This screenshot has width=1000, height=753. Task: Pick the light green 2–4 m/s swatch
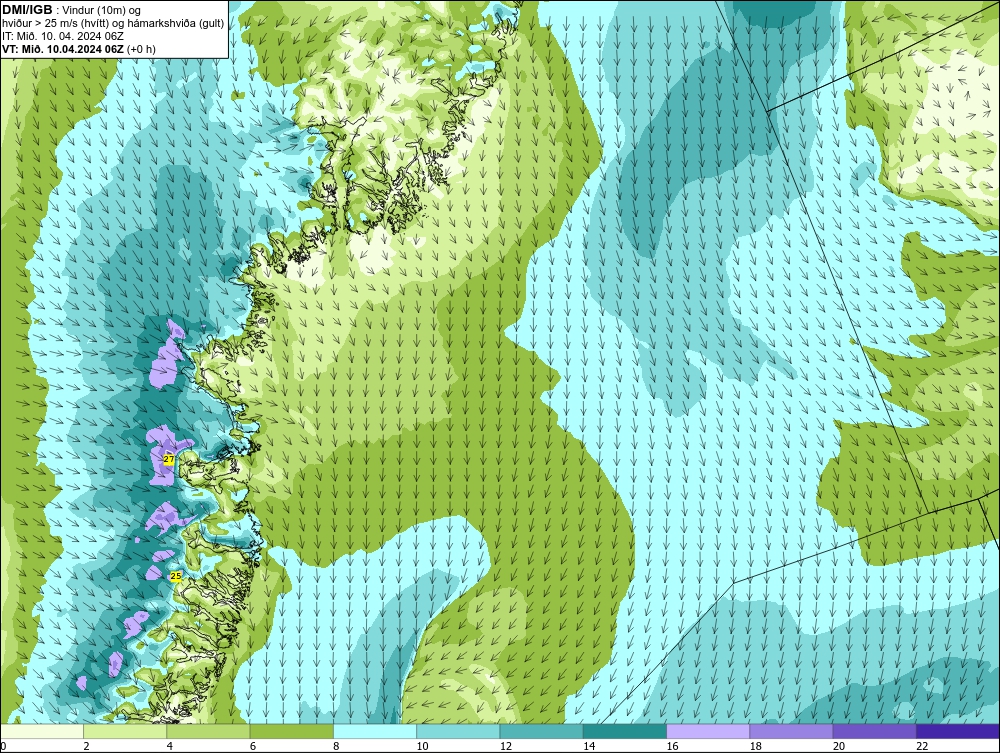click(125, 731)
